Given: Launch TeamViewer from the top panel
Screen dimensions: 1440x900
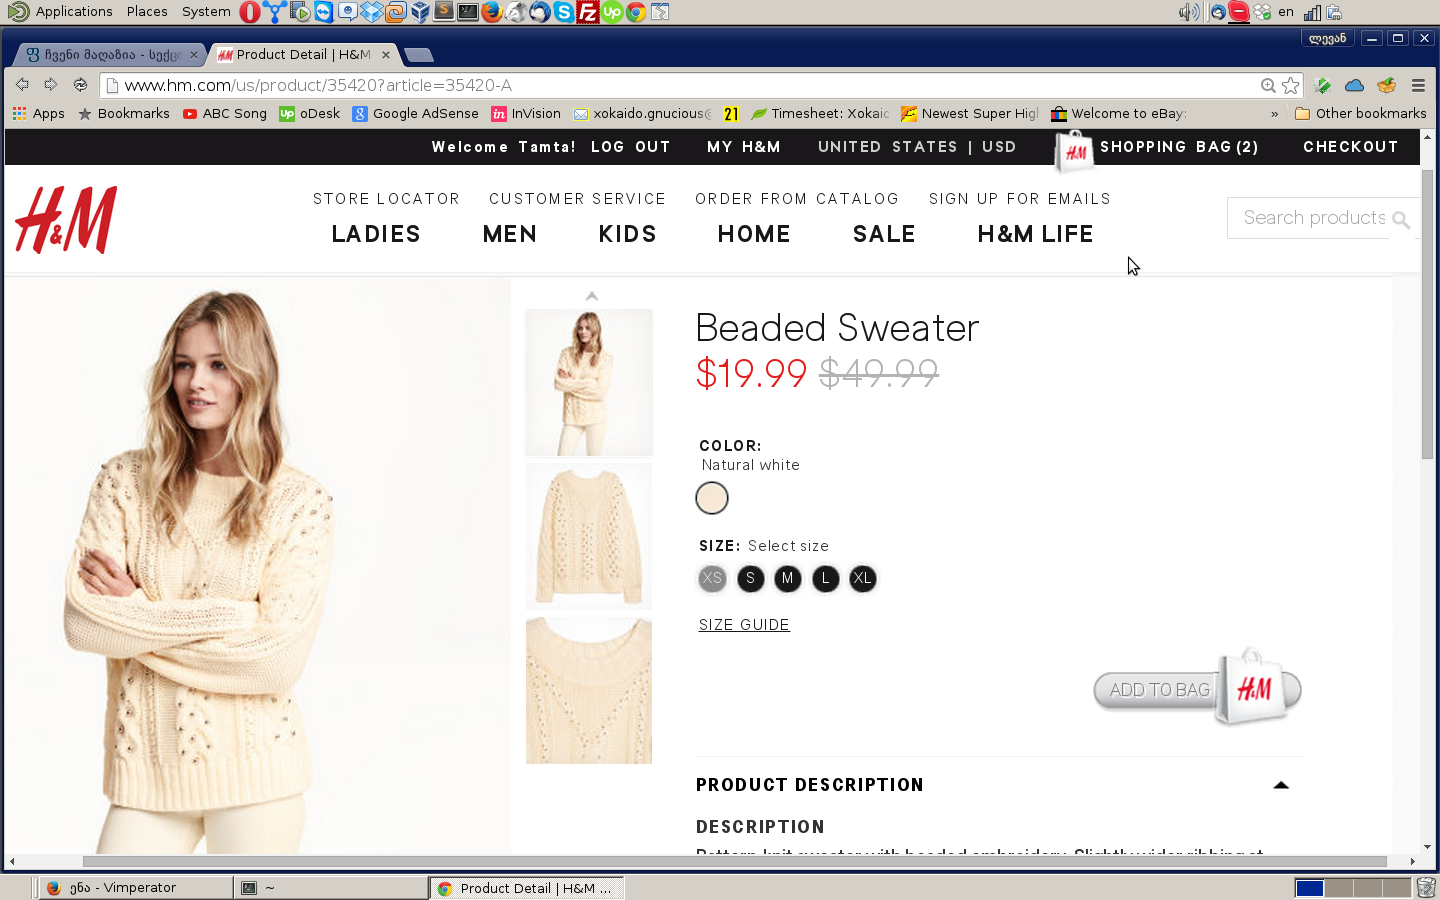Looking at the screenshot, I should (x=323, y=12).
